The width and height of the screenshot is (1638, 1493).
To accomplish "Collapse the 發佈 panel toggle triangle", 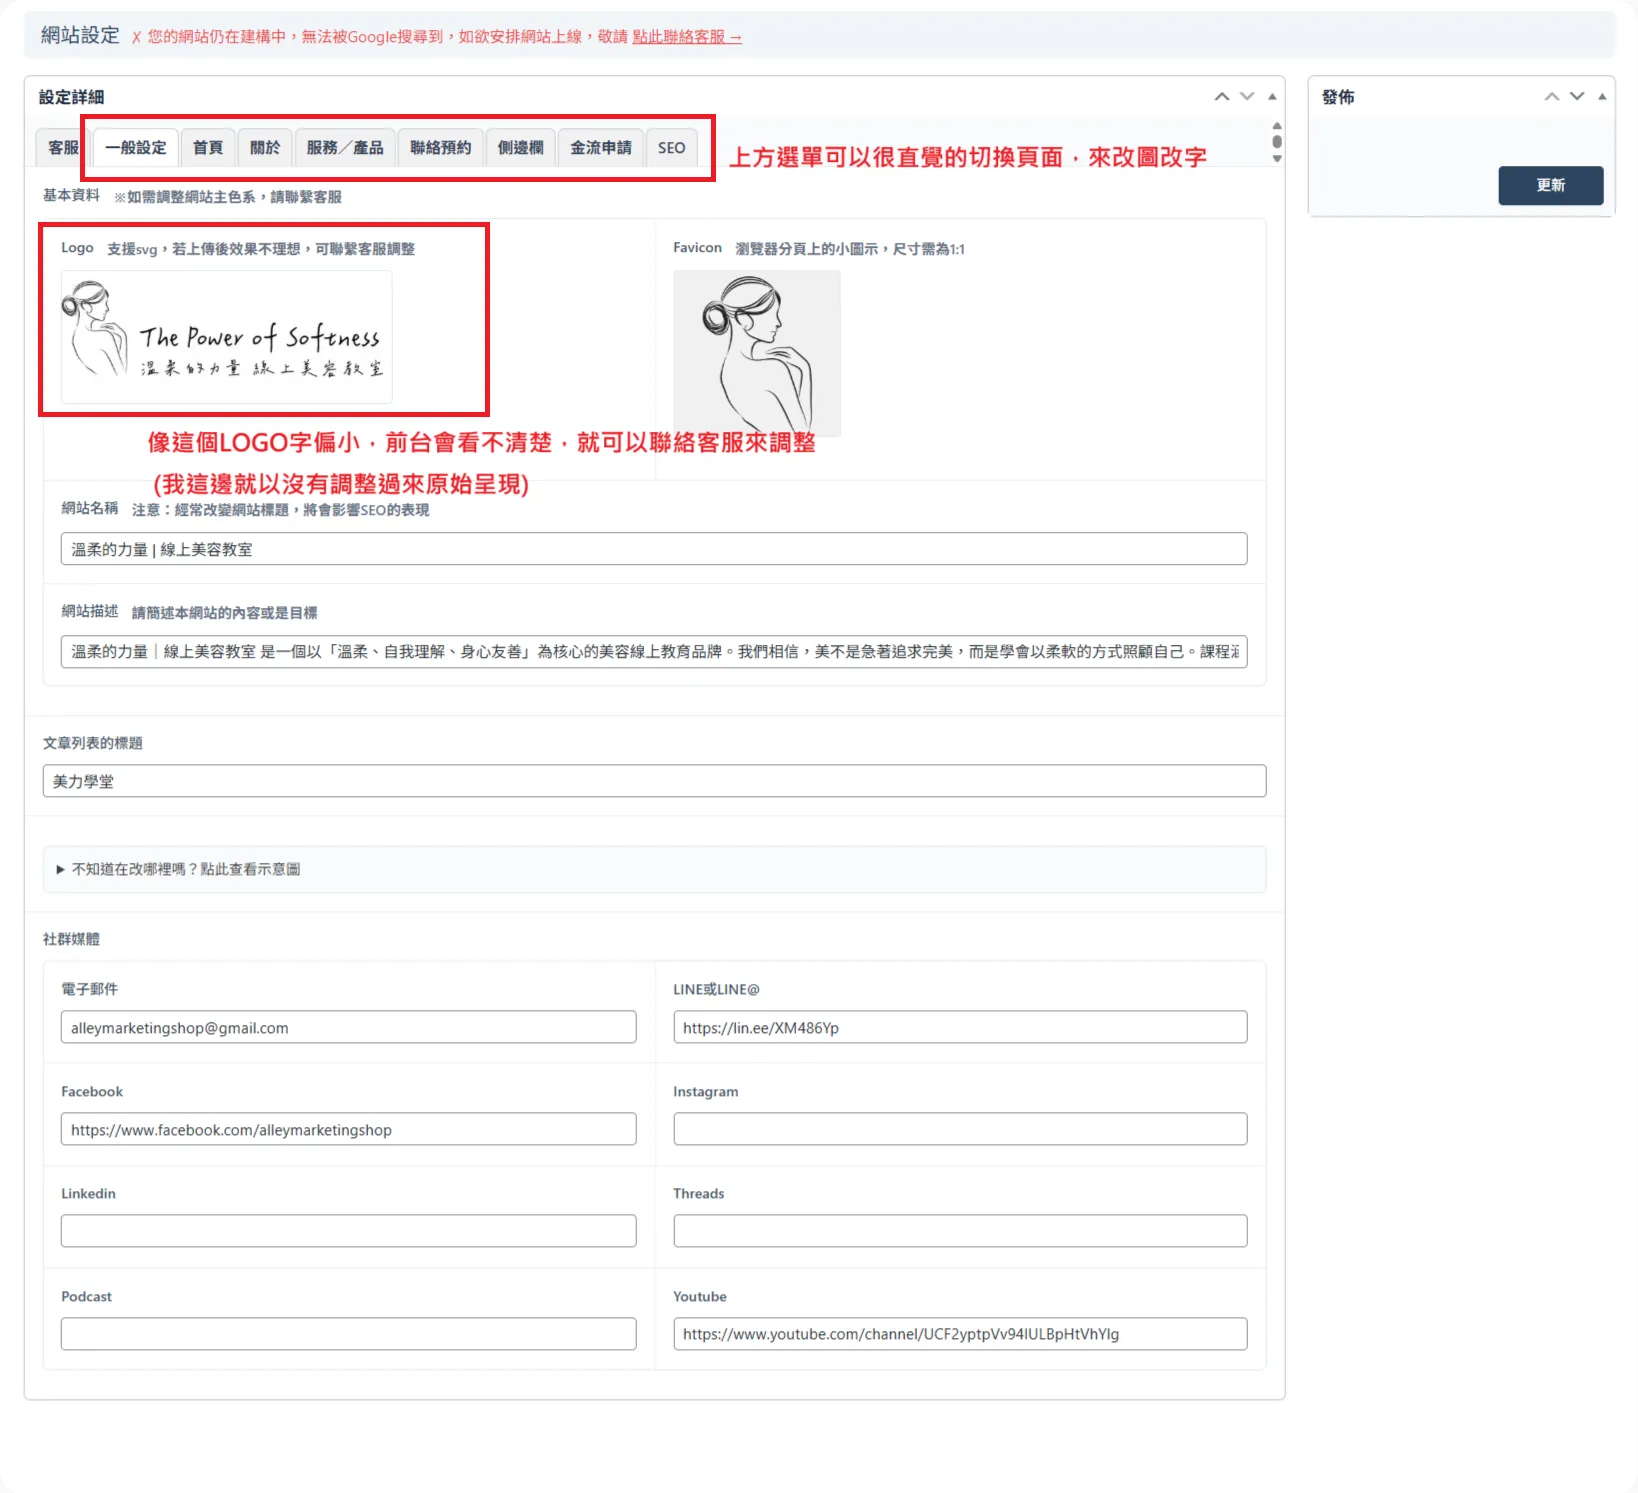I will tap(1602, 97).
